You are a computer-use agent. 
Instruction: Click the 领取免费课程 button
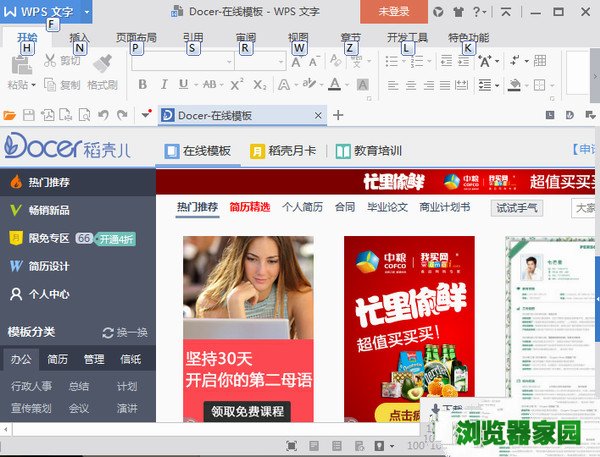click(x=247, y=411)
